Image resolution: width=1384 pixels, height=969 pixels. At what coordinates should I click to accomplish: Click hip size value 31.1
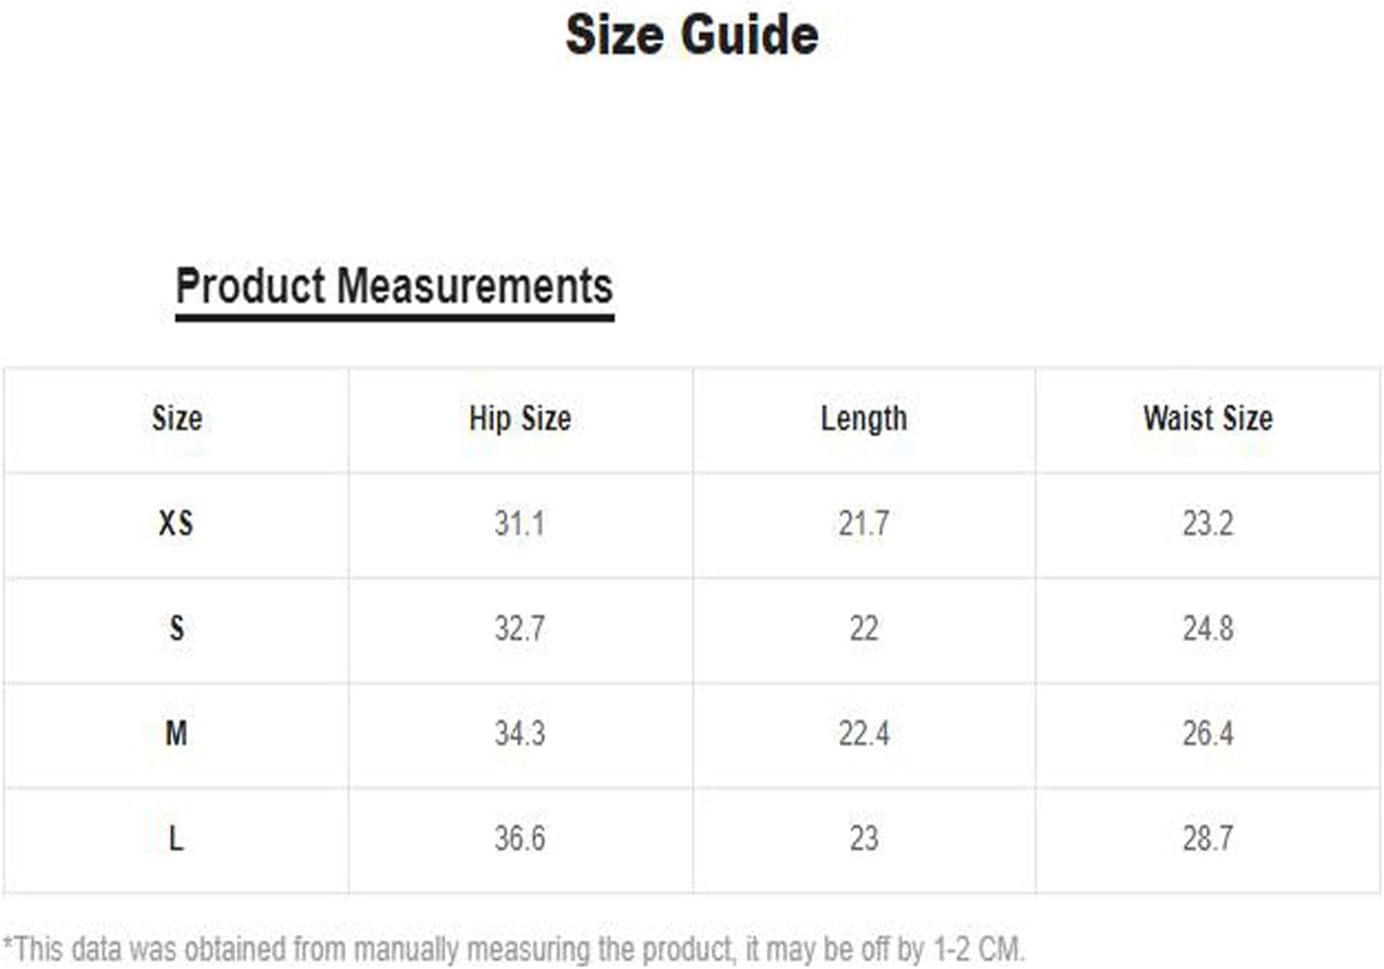pos(520,523)
